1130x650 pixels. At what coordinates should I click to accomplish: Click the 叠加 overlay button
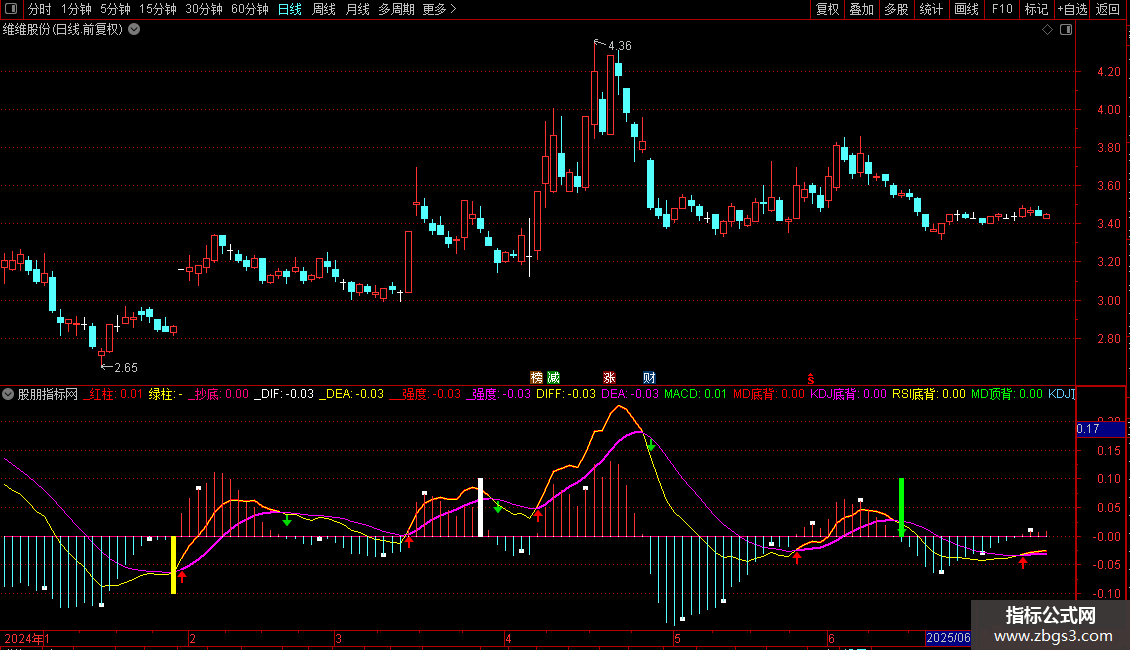tap(861, 9)
